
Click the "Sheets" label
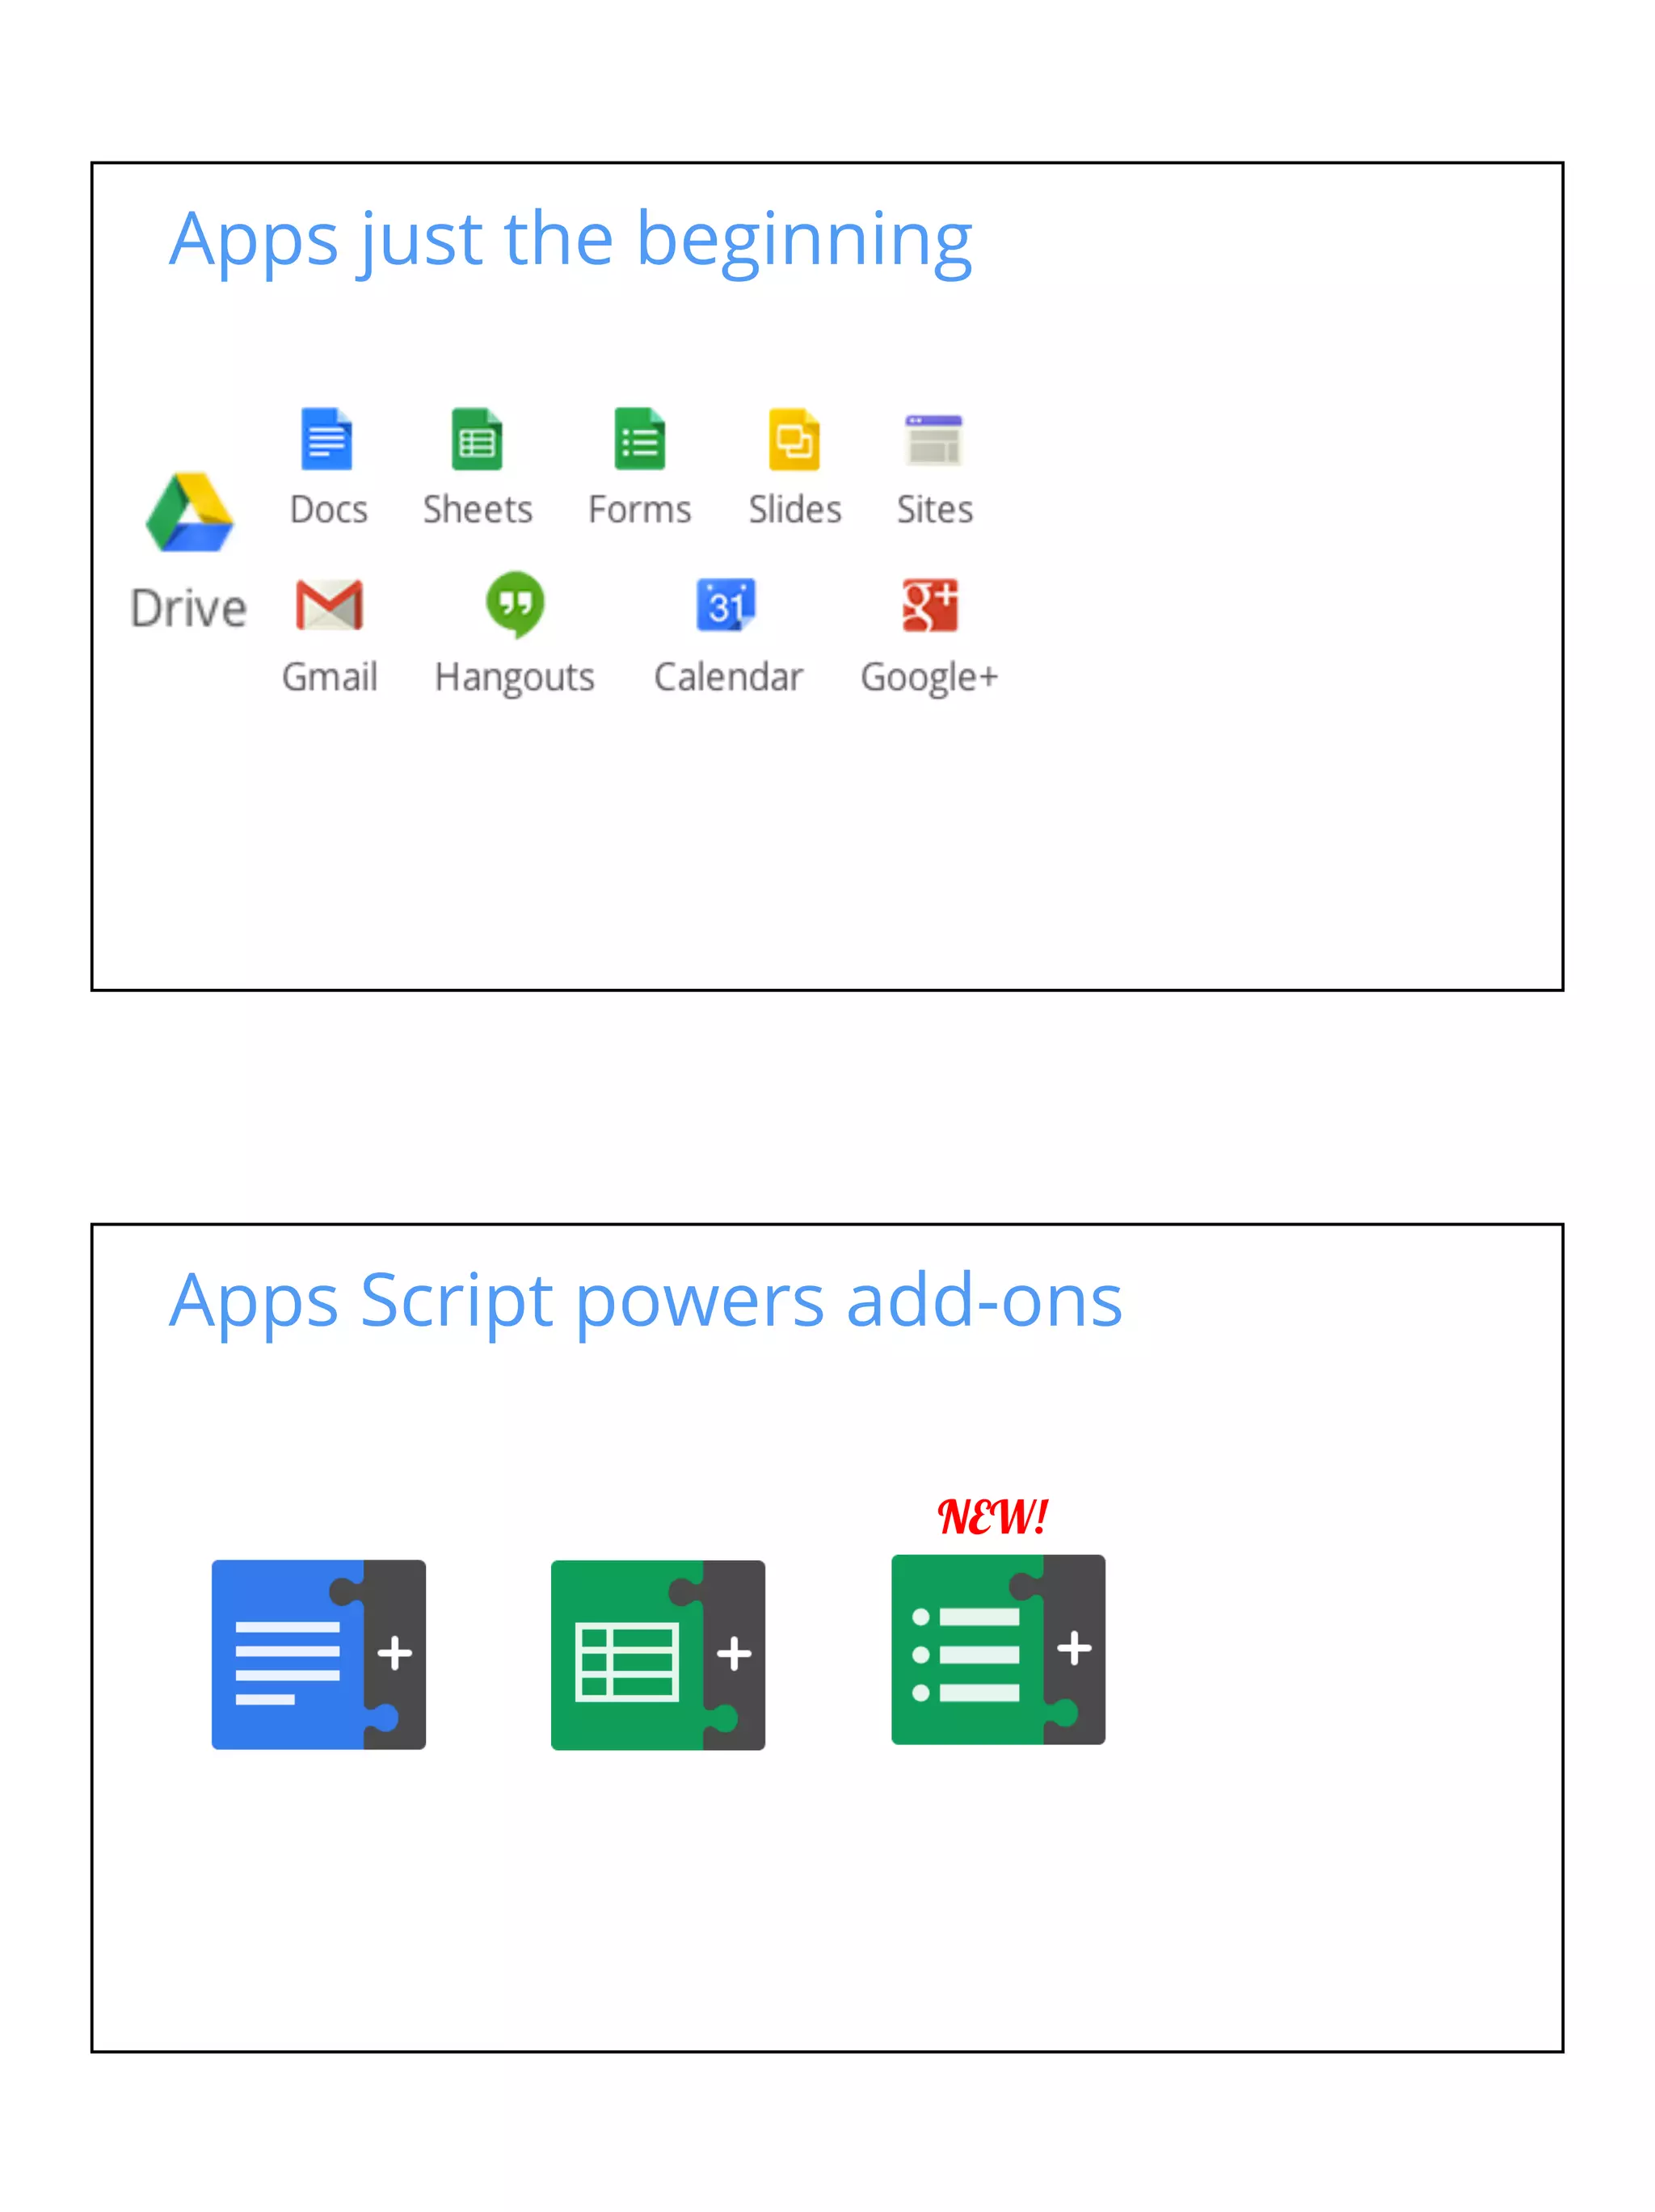pyautogui.click(x=478, y=509)
